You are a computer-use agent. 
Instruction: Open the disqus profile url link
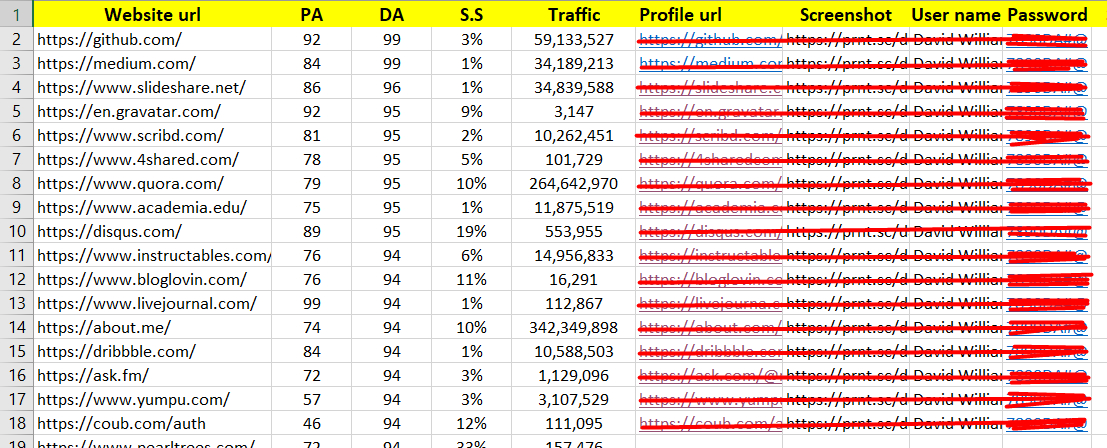point(710,231)
